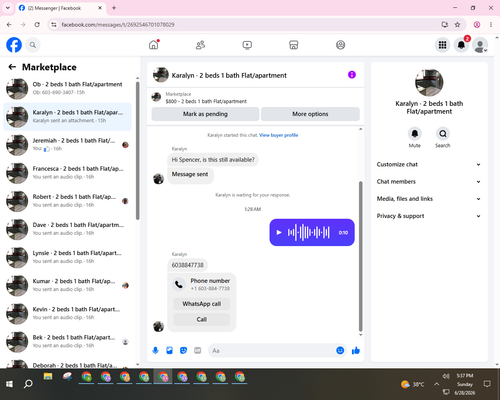Open Kumar conversation in list
The width and height of the screenshot is (500, 400).
pos(67,285)
